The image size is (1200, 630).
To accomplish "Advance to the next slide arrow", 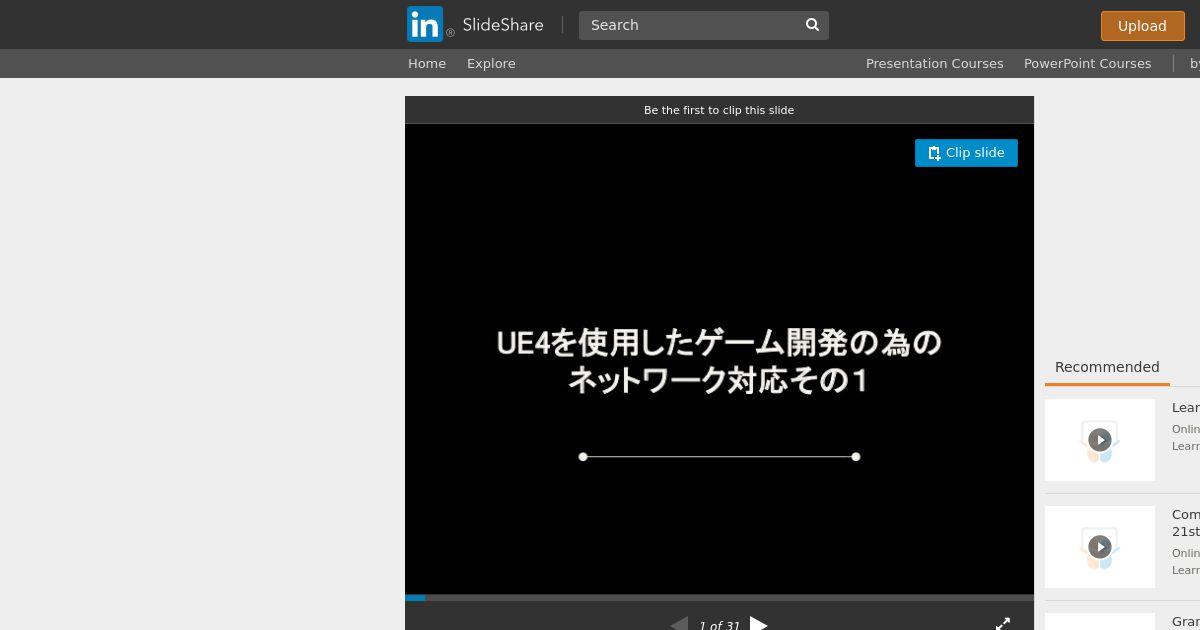I will [x=758, y=624].
